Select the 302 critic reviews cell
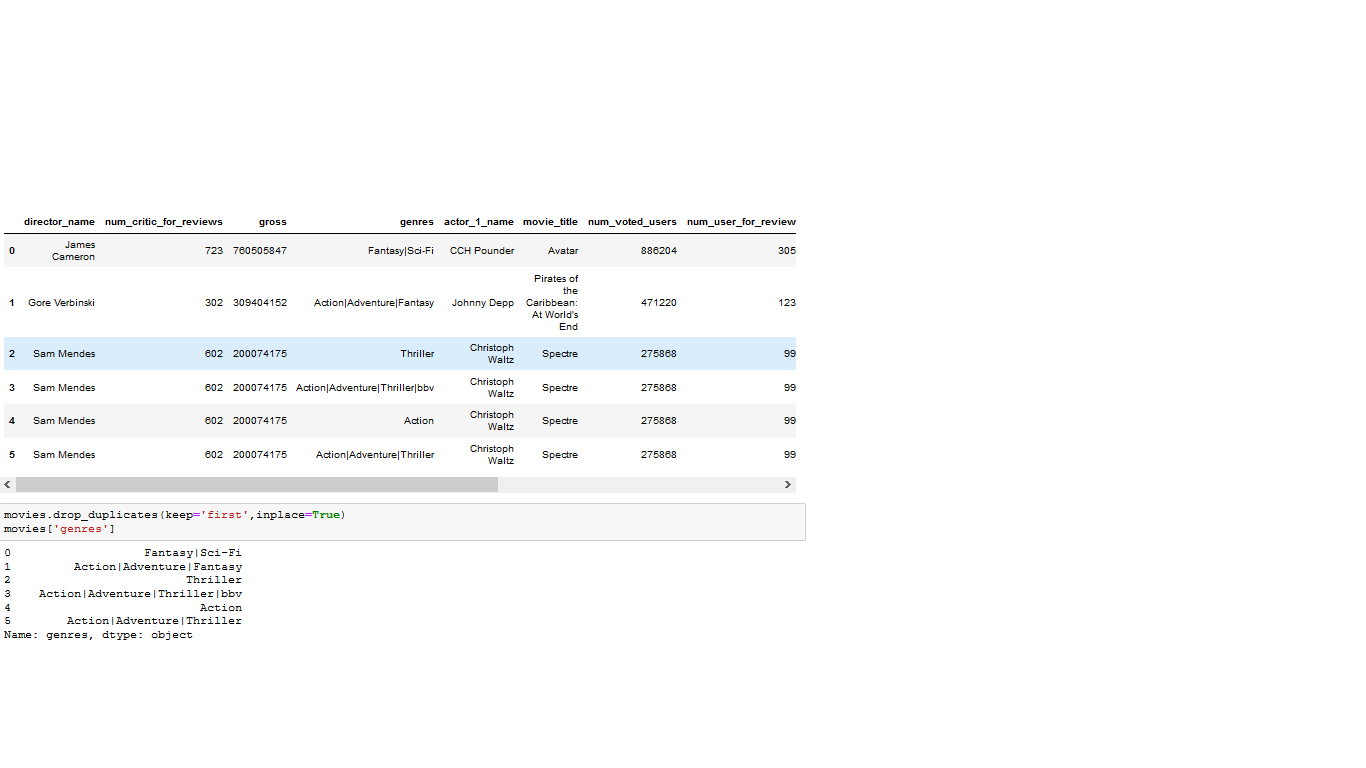 pyautogui.click(x=214, y=303)
